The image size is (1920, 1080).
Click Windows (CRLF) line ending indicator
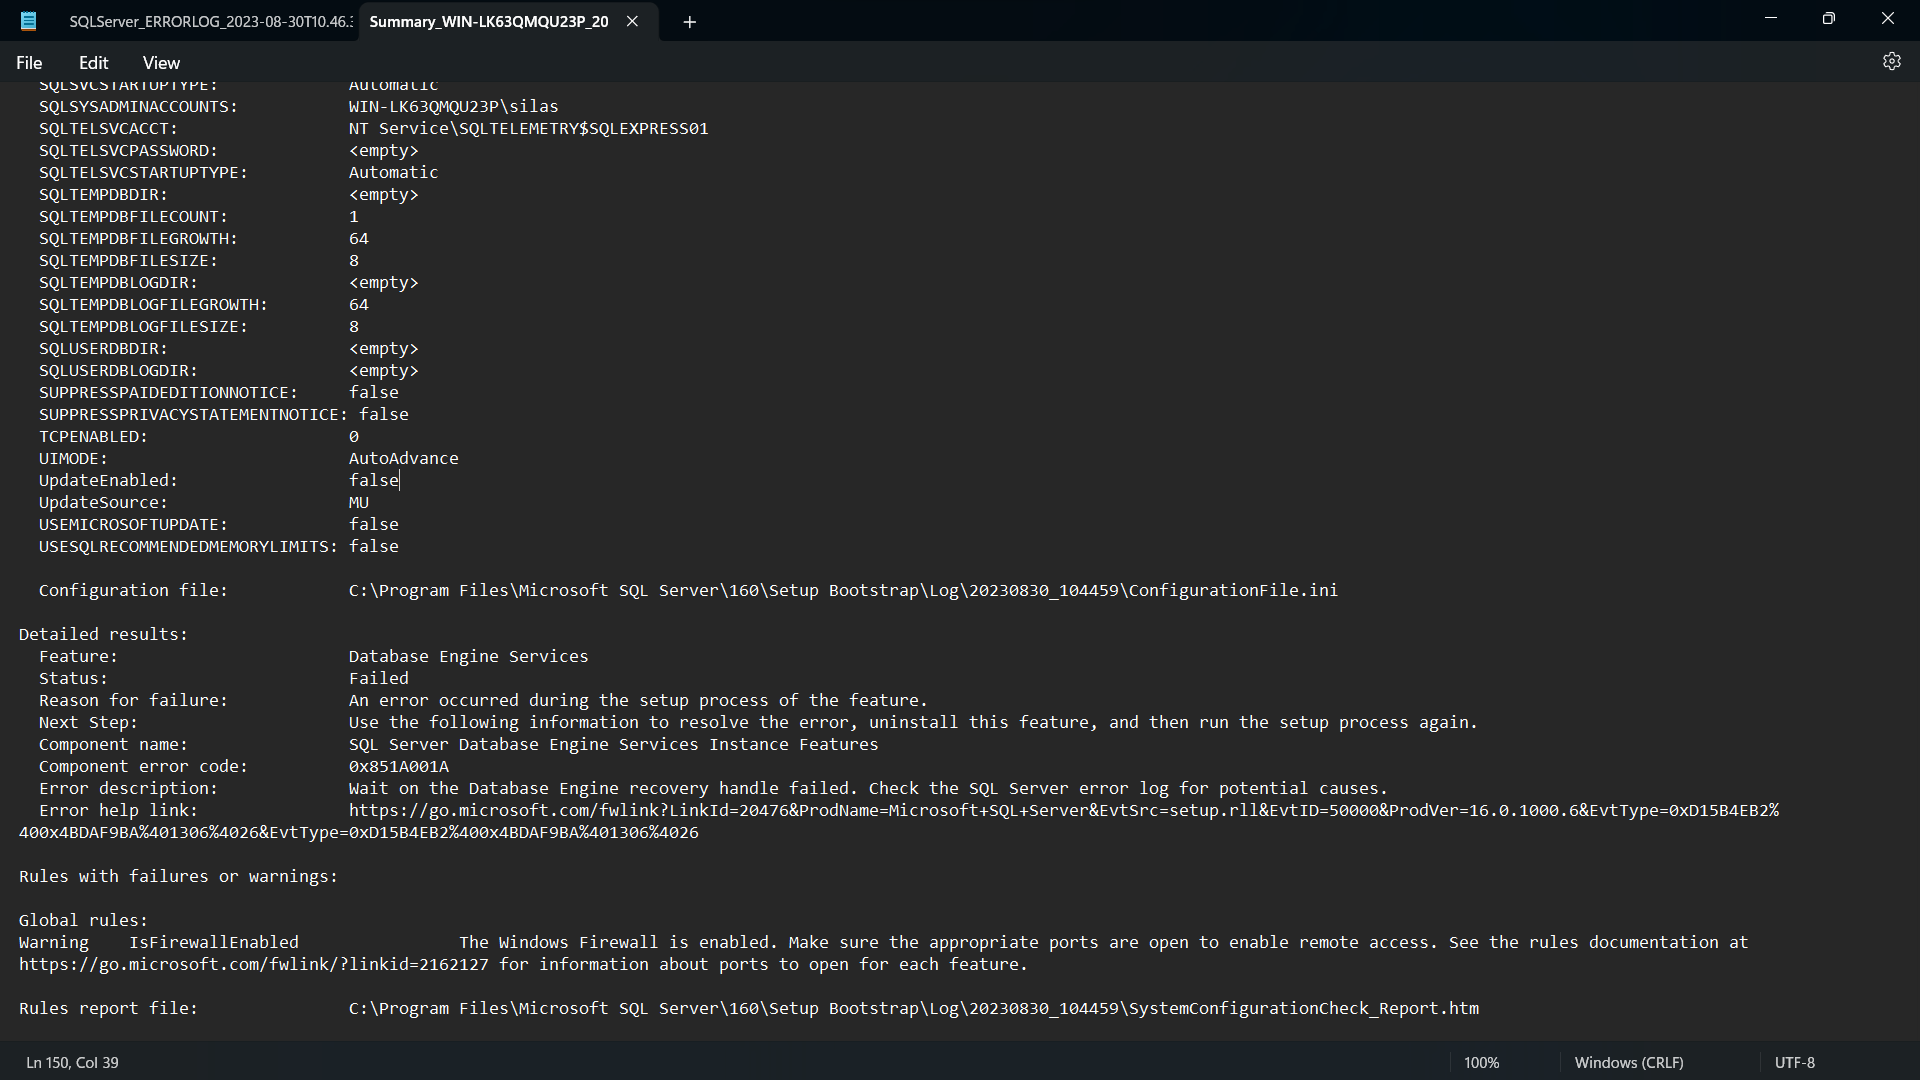click(1629, 1062)
